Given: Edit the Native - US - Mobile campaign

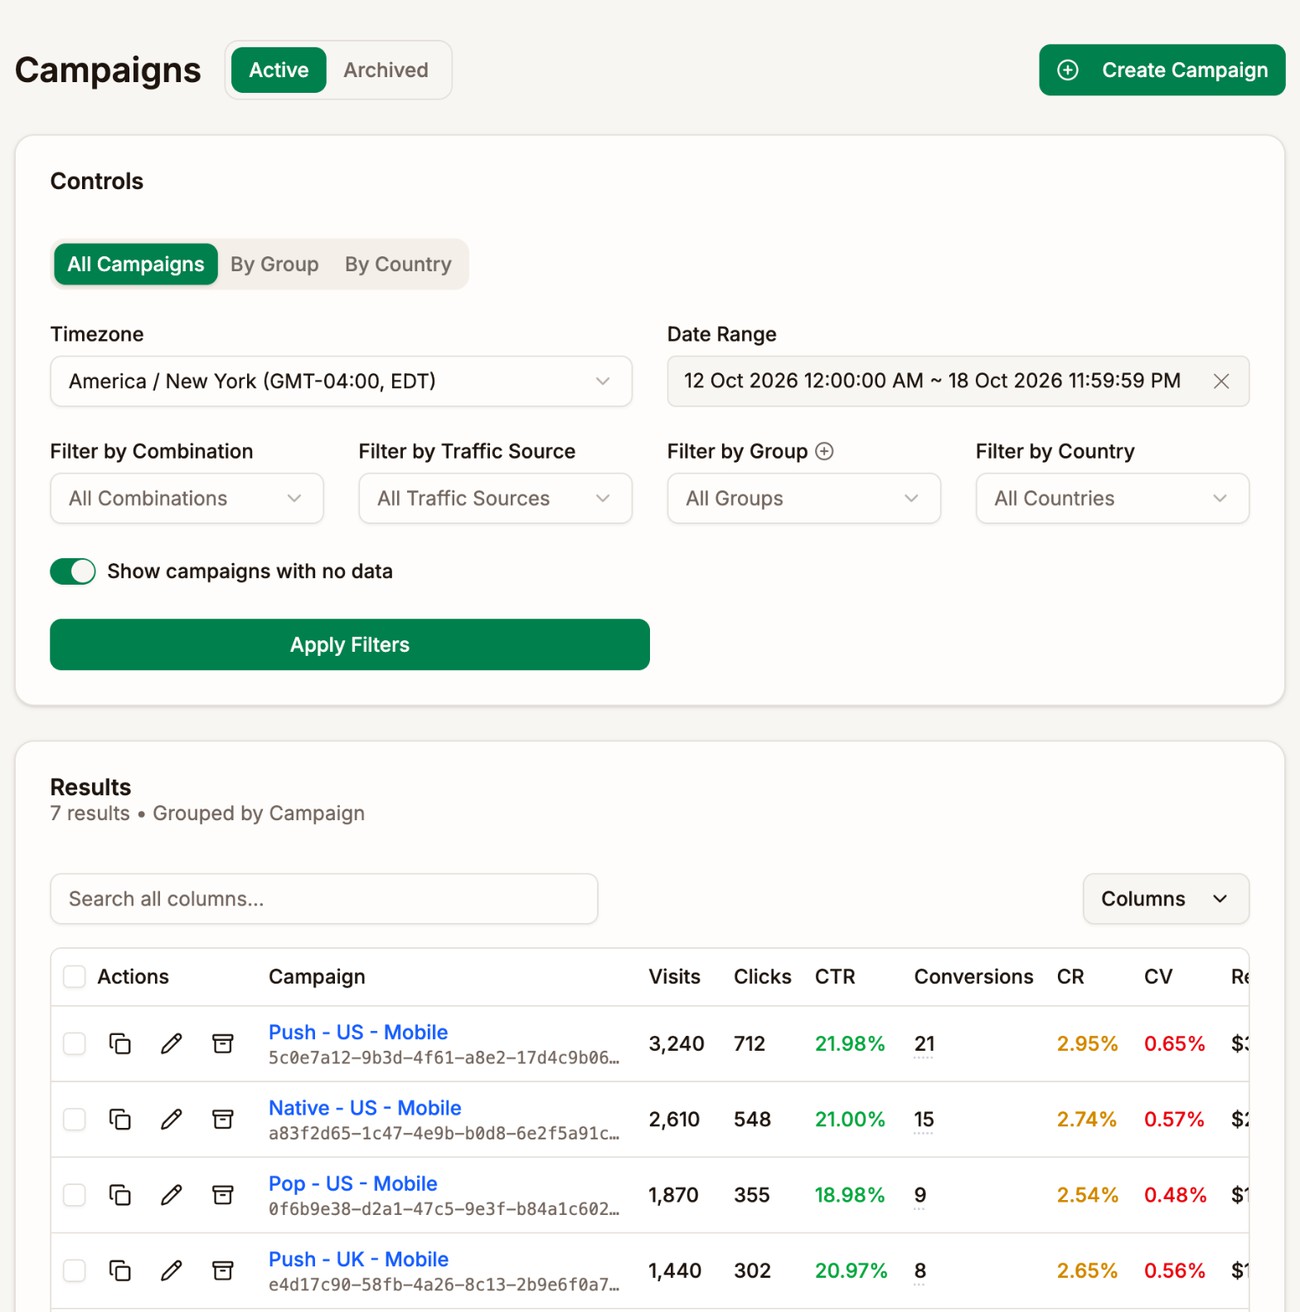Looking at the screenshot, I should (171, 1119).
